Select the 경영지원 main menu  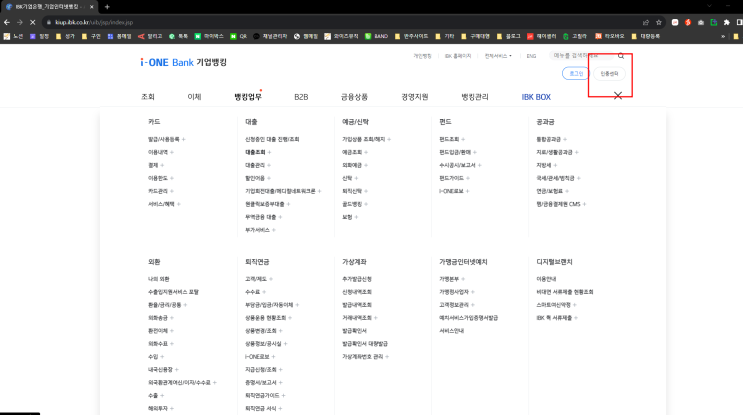pyautogui.click(x=415, y=97)
